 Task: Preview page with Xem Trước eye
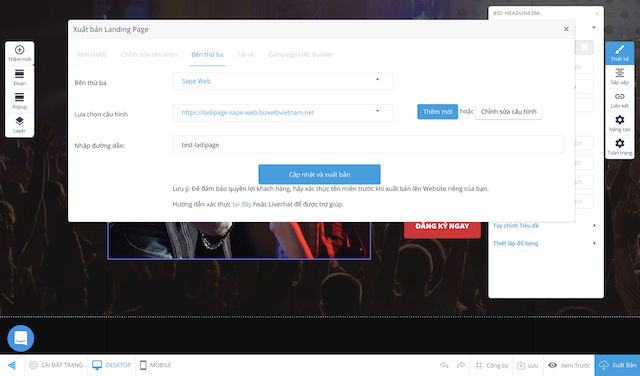(569, 365)
